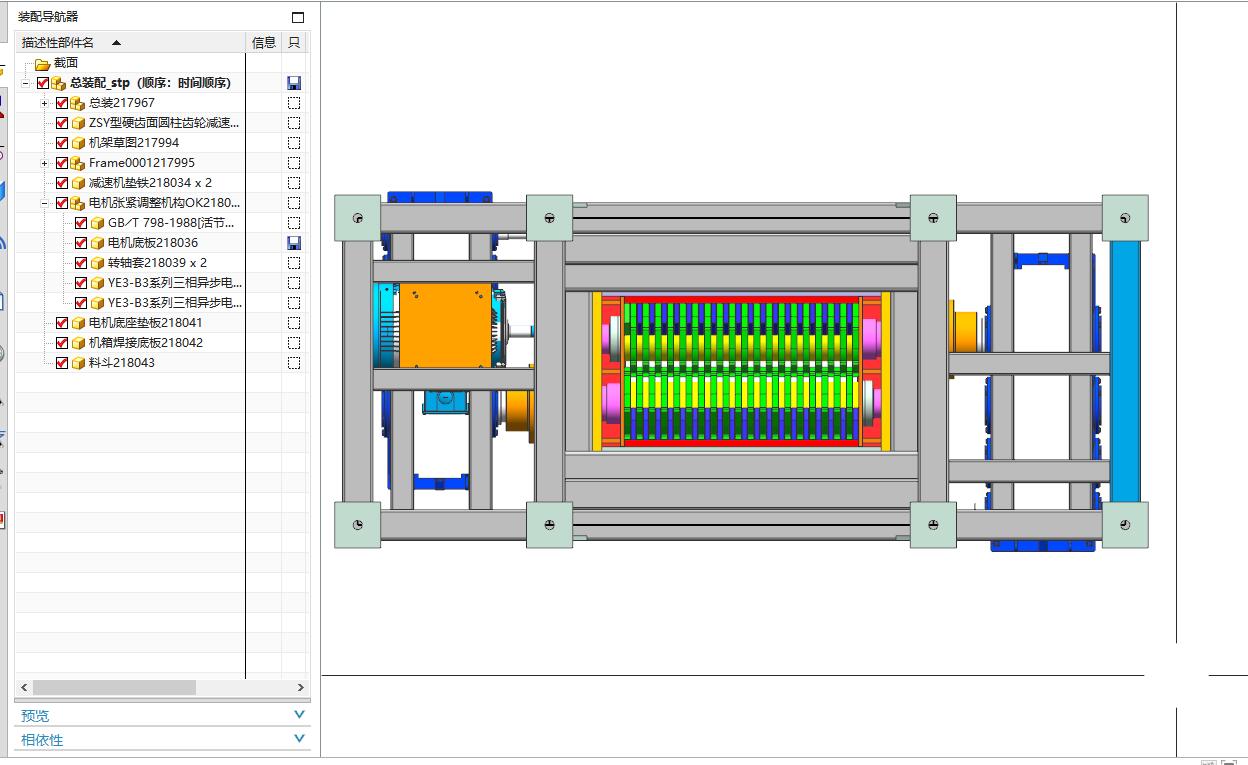
Task: Click the 信息 column header
Action: coord(264,42)
